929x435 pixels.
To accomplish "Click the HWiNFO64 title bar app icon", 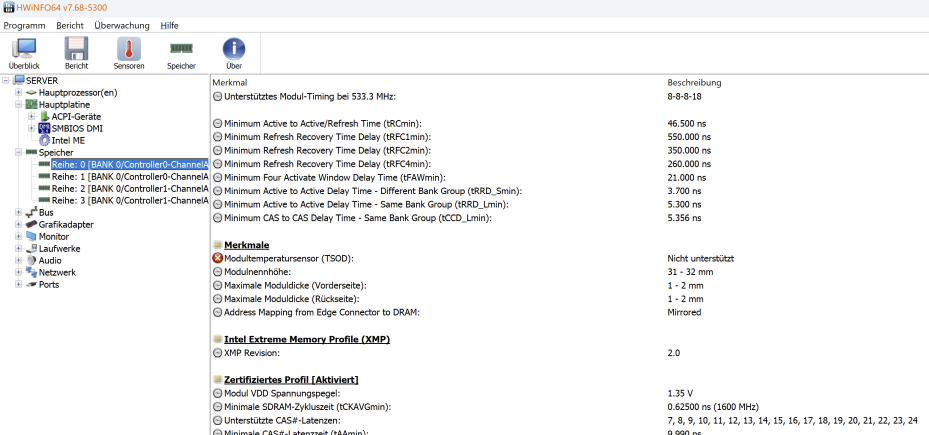I will coord(9,8).
